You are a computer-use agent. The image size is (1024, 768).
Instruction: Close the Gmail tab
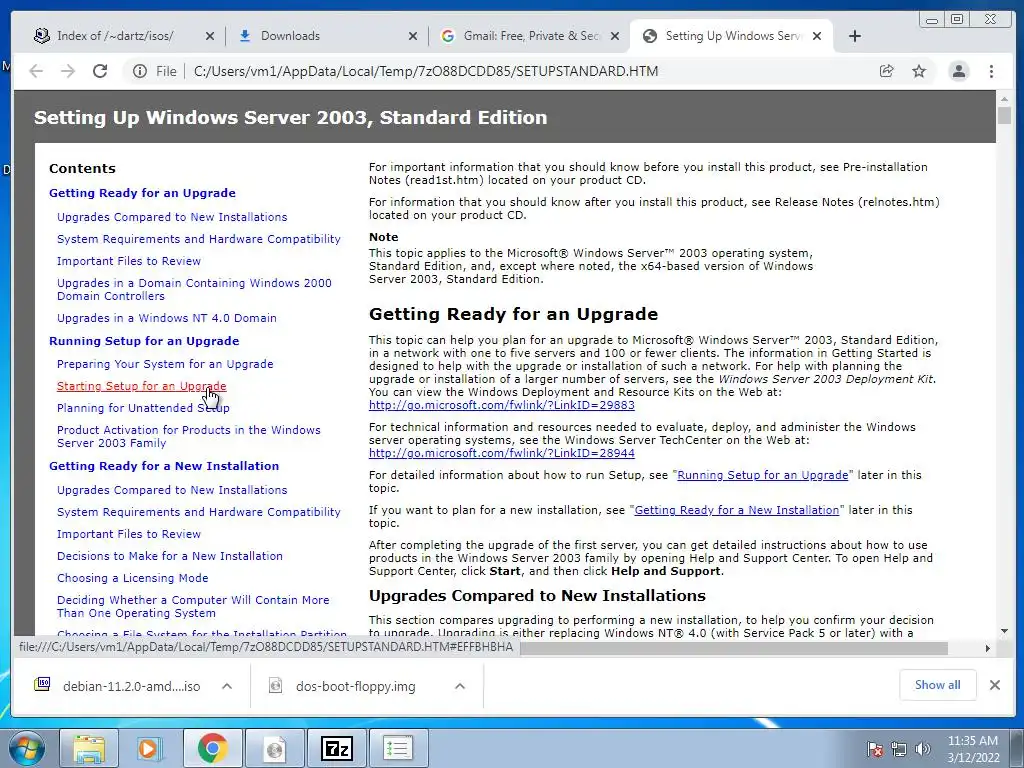coord(615,37)
